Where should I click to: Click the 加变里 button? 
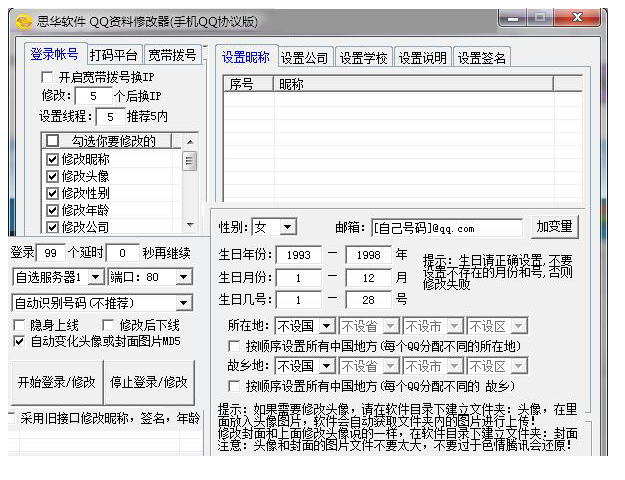tap(554, 227)
